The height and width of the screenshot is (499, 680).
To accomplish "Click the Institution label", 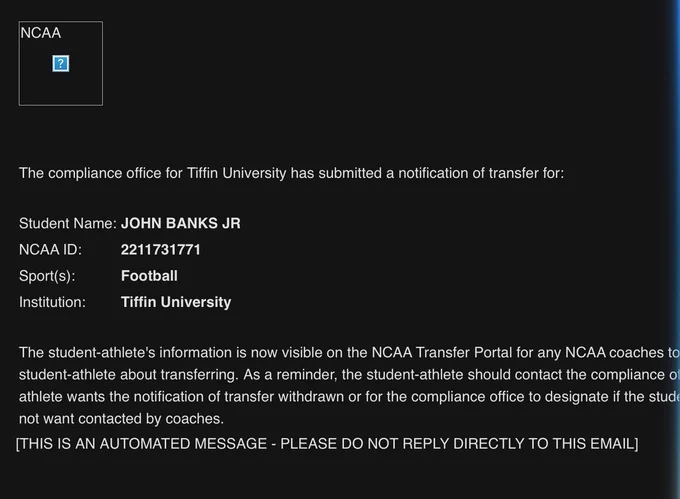I will (x=52, y=302).
